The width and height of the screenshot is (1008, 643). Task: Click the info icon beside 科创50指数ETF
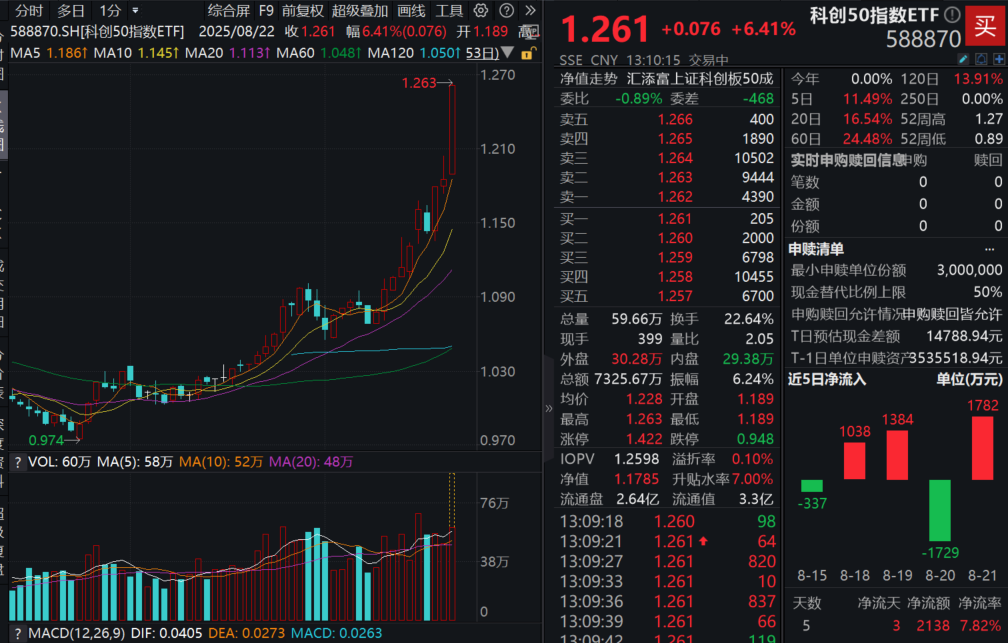[951, 15]
